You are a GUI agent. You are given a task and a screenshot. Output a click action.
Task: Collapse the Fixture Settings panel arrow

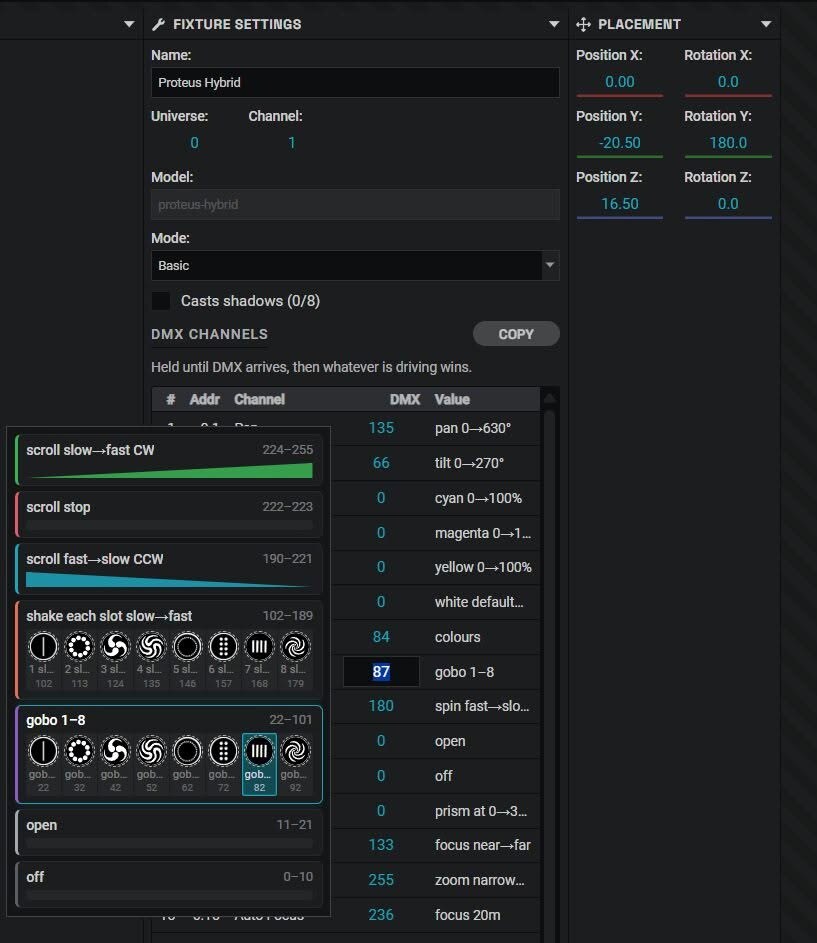point(554,24)
